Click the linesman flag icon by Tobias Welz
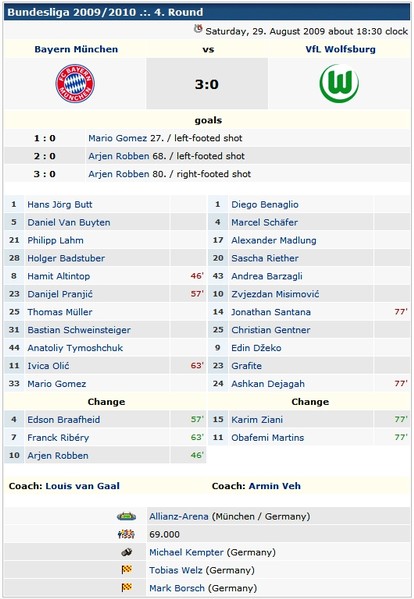Viewport: 414px width, 599px height. coord(126,570)
